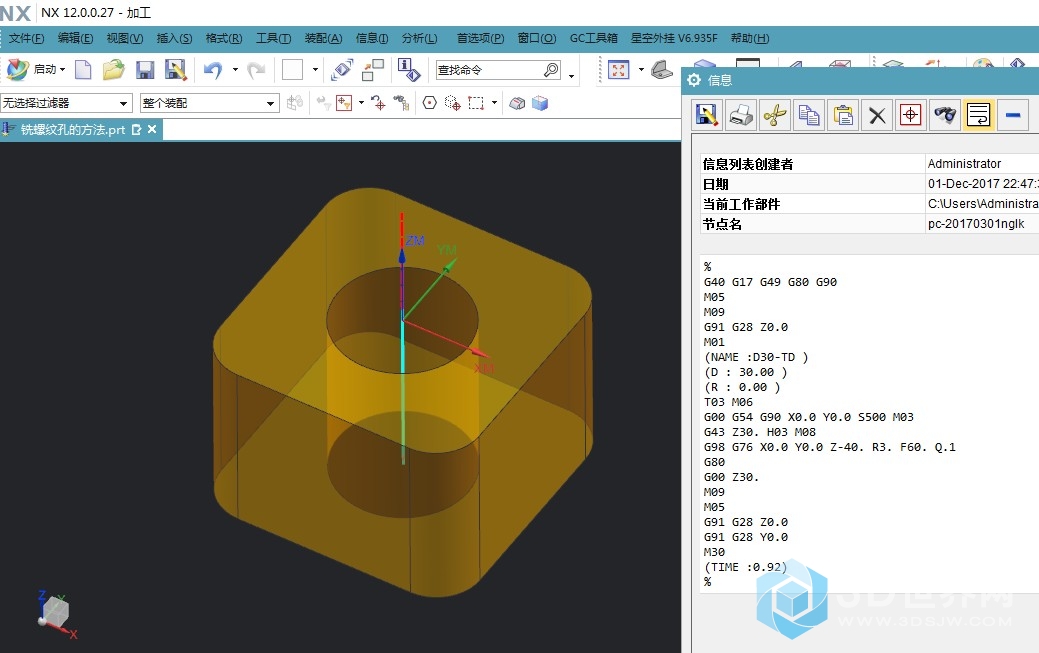
Task: Select the rectangle selection mode icon
Action: click(x=476, y=103)
